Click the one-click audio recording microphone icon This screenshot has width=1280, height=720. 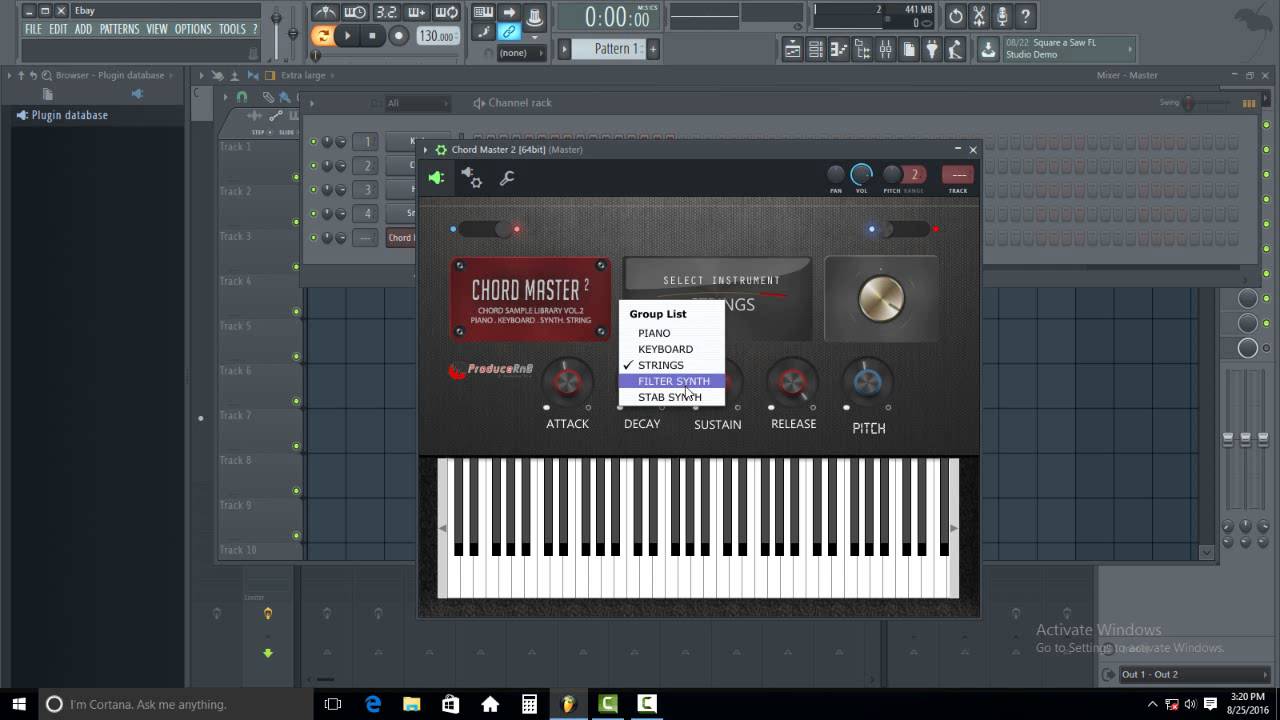pos(1002,16)
